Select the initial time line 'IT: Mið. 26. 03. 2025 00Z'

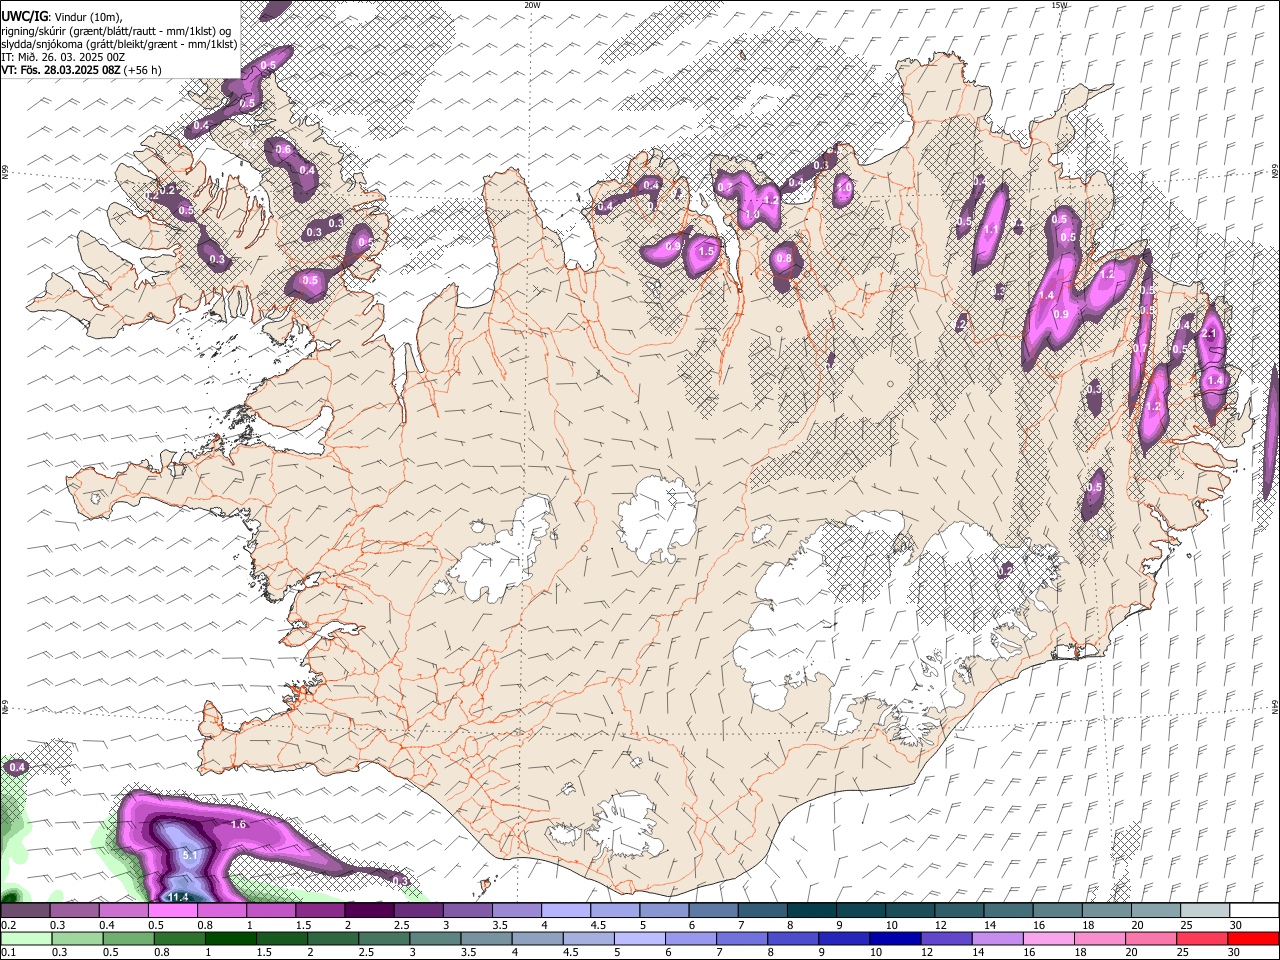click(x=63, y=57)
